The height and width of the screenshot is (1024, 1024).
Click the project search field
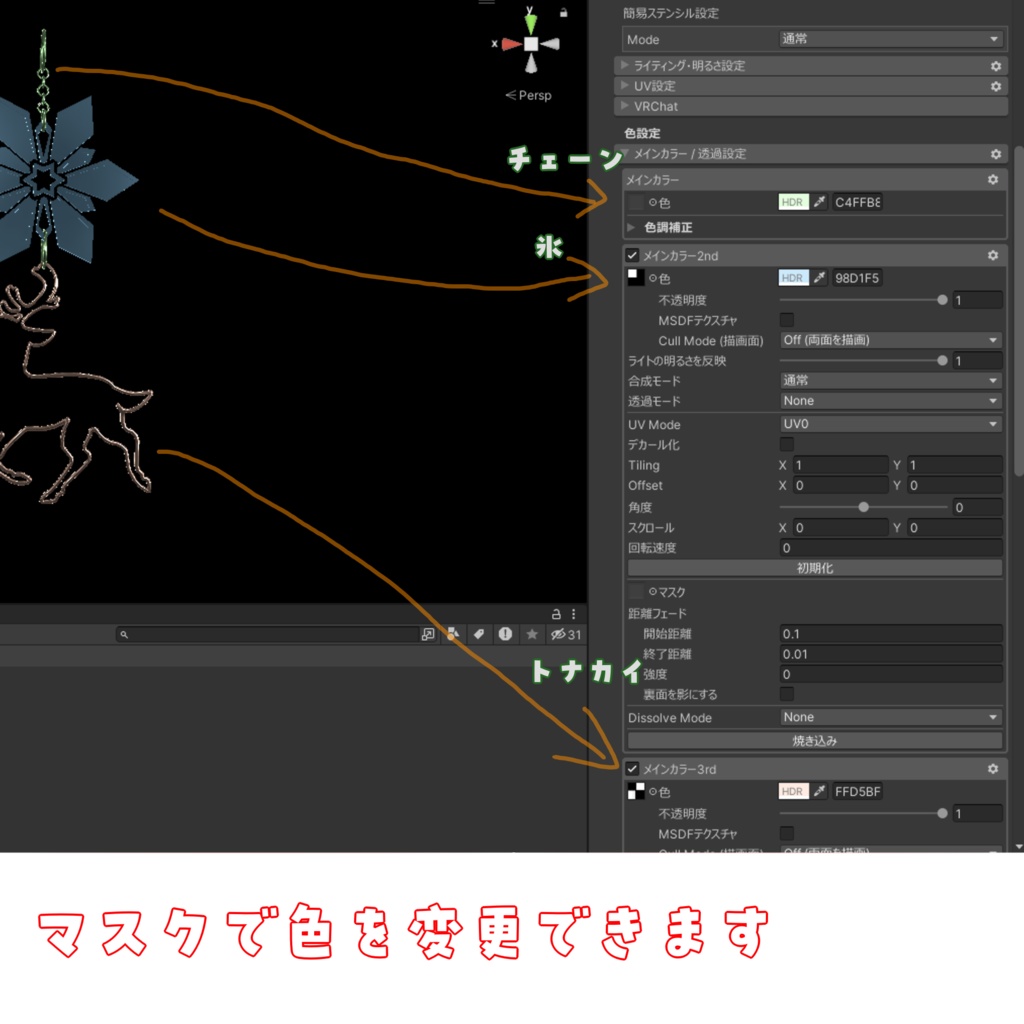[268, 634]
